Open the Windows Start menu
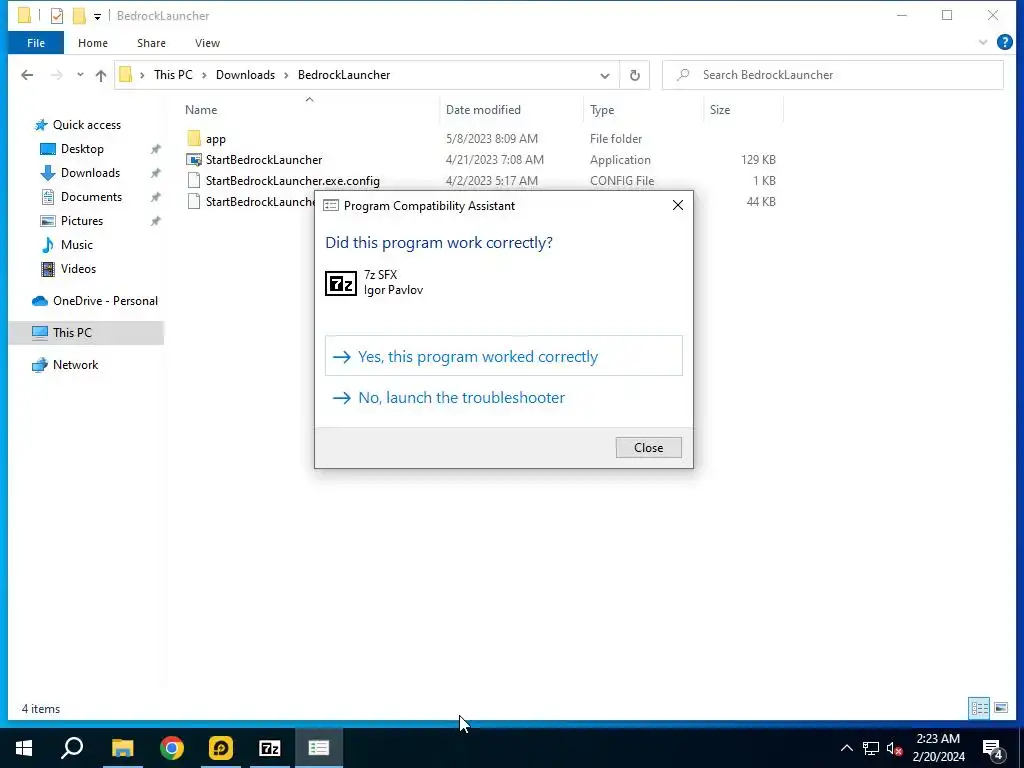The height and width of the screenshot is (768, 1024). (x=24, y=748)
